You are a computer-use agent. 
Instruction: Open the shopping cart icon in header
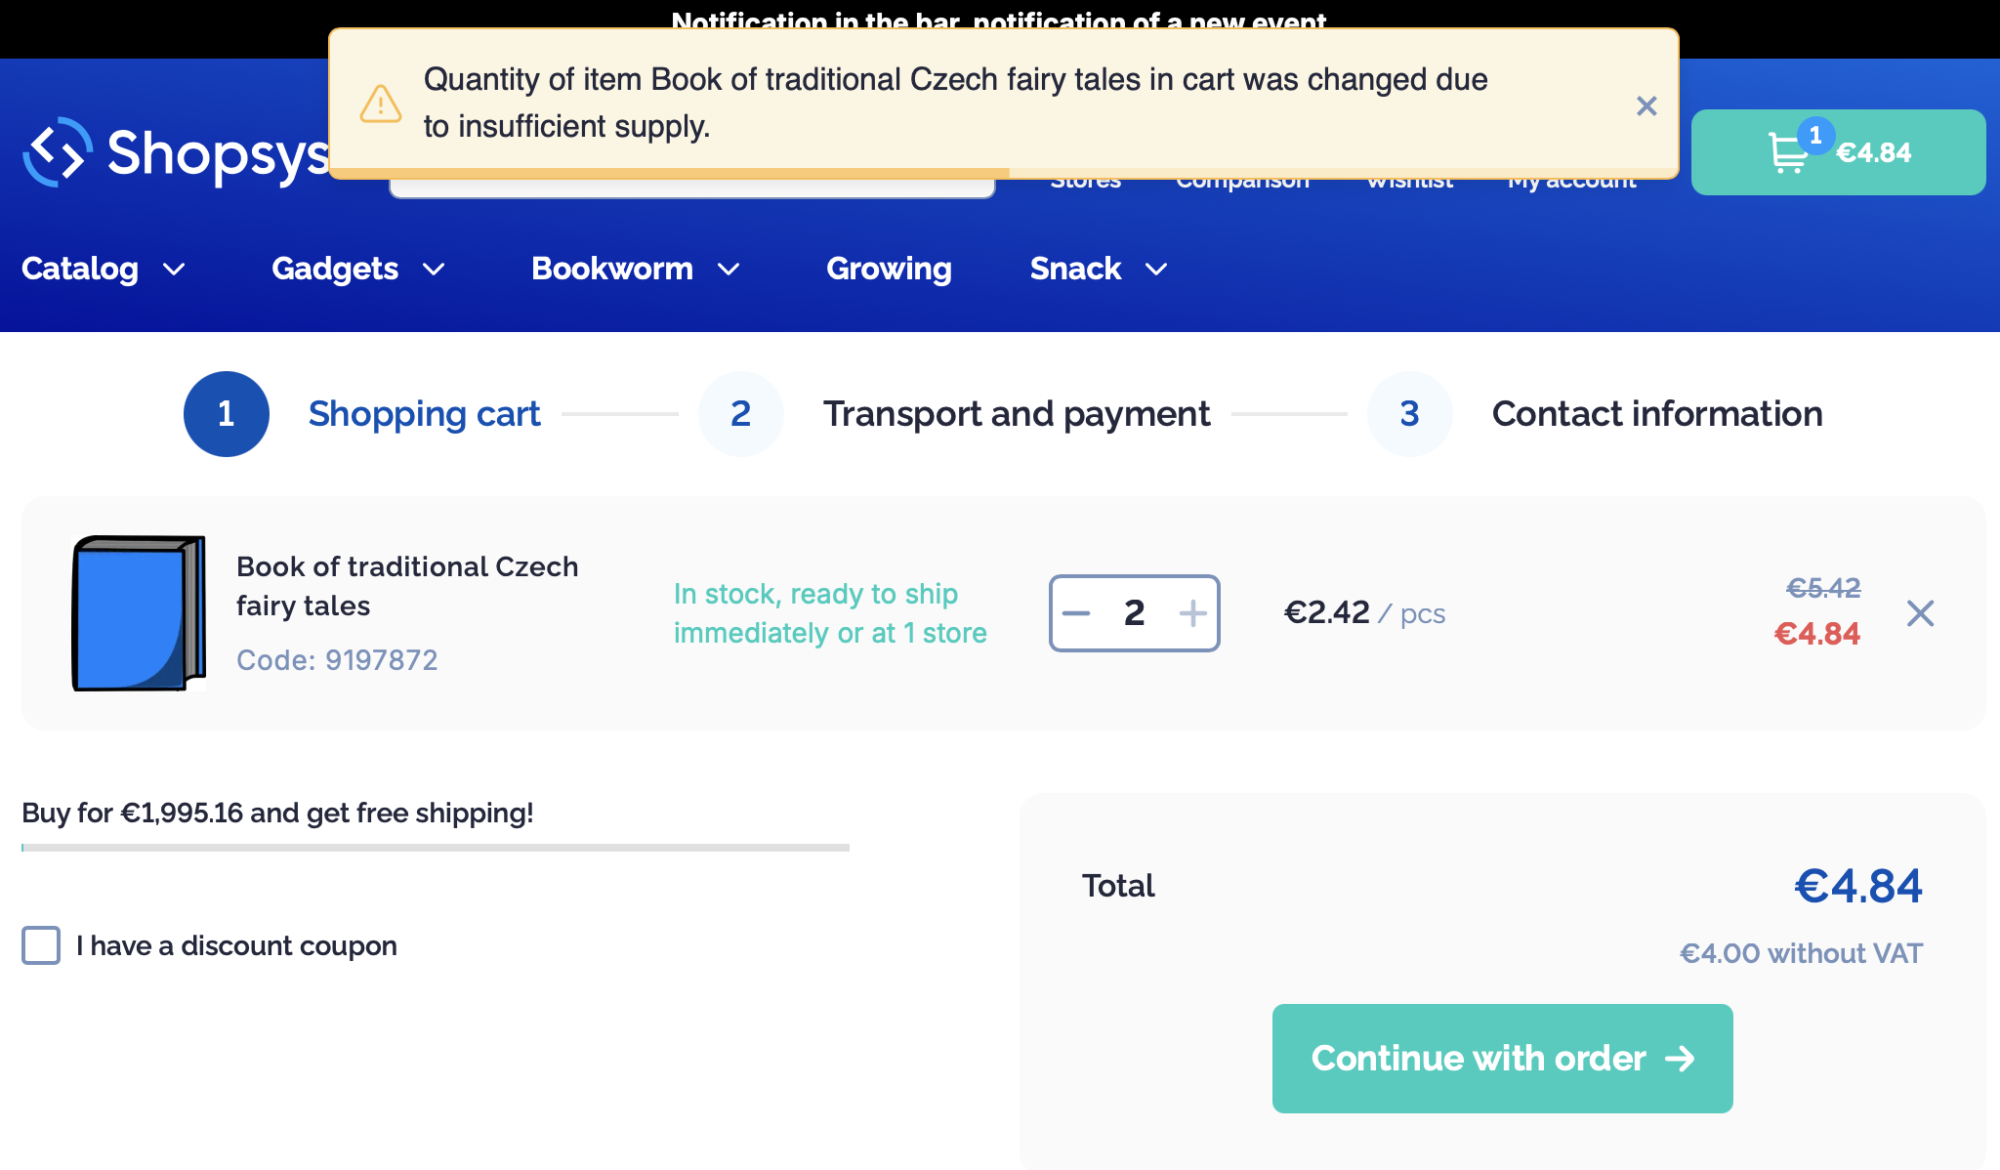1787,153
